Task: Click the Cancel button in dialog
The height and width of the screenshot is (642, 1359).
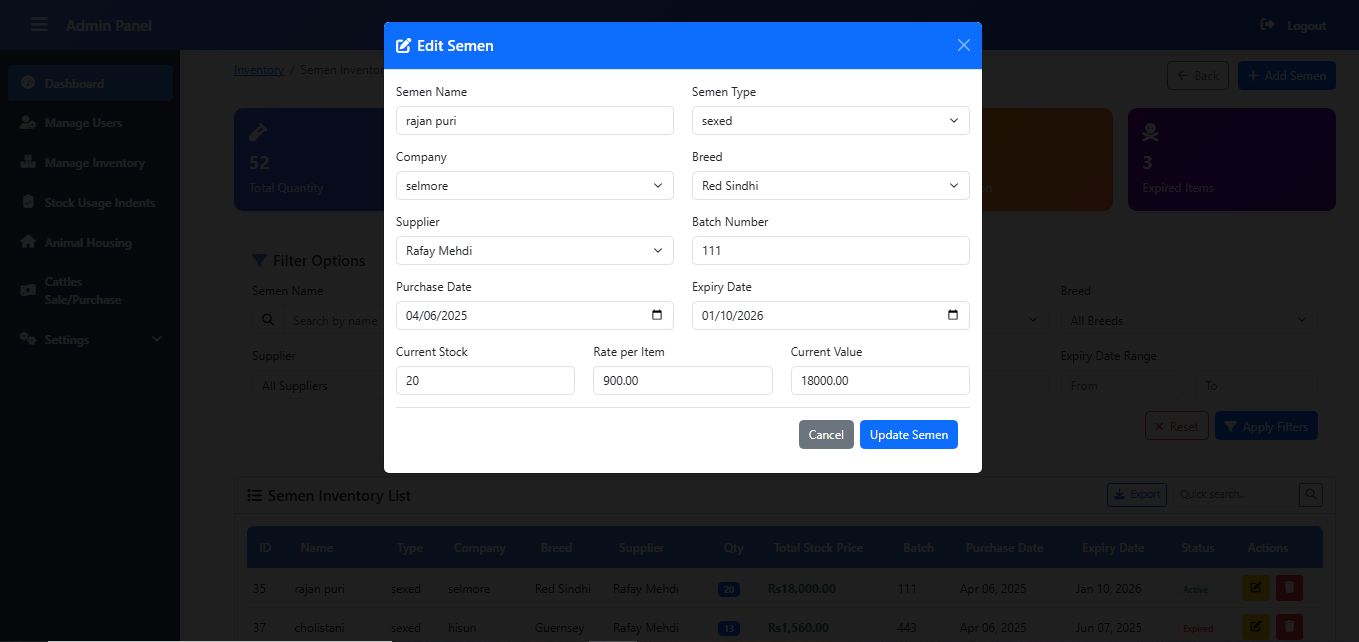Action: tap(826, 434)
